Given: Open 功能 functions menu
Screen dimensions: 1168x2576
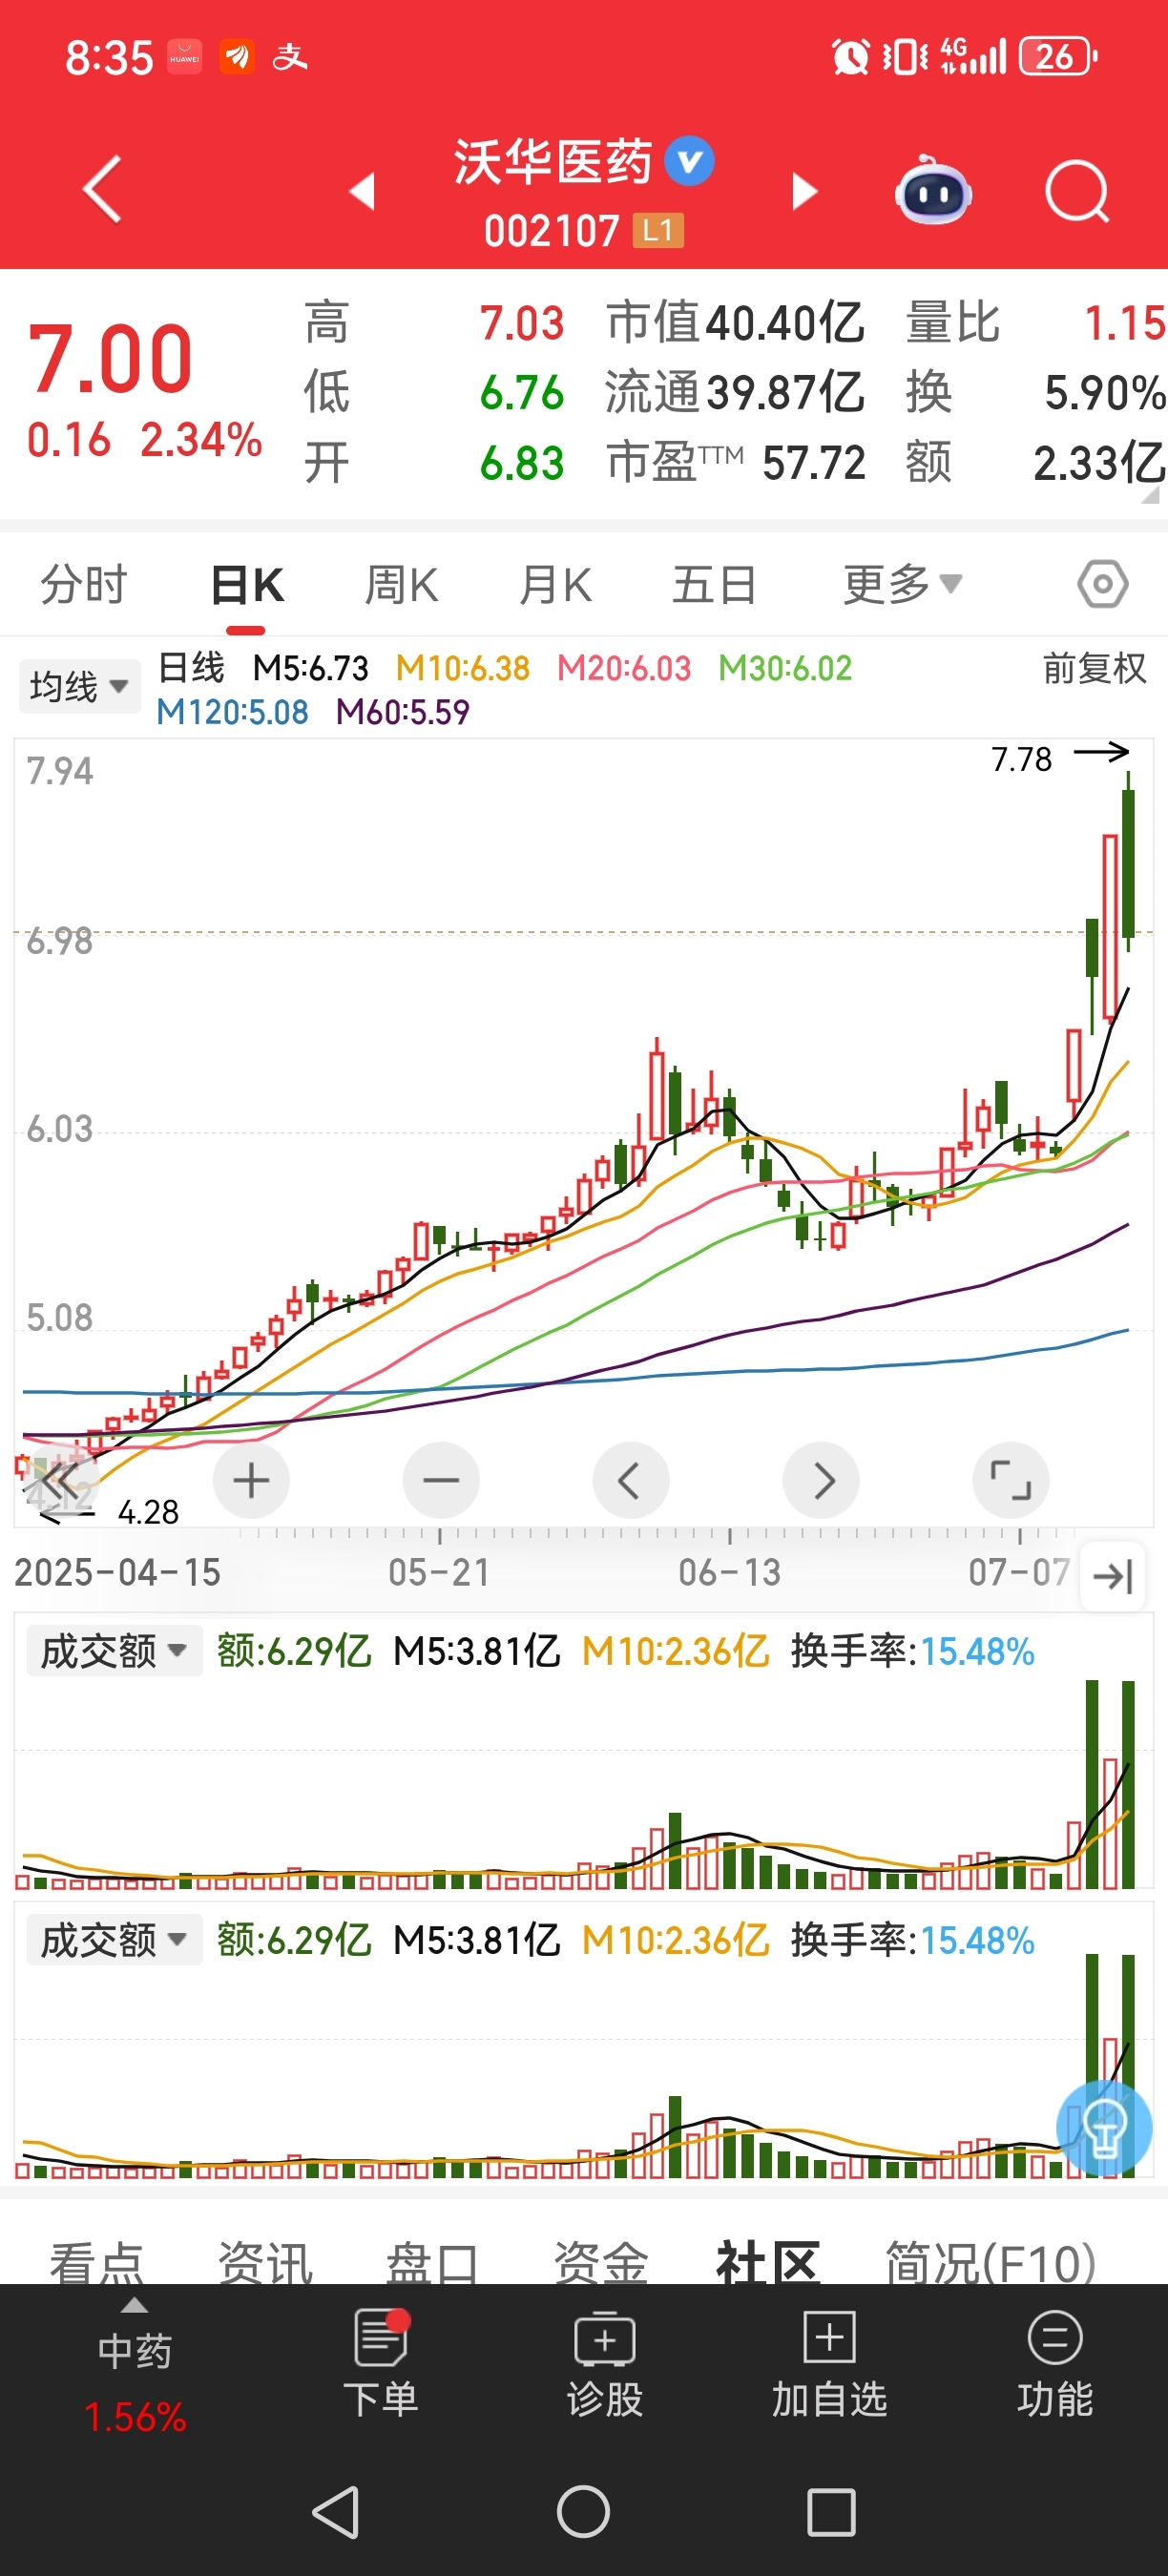Looking at the screenshot, I should click(1055, 2364).
